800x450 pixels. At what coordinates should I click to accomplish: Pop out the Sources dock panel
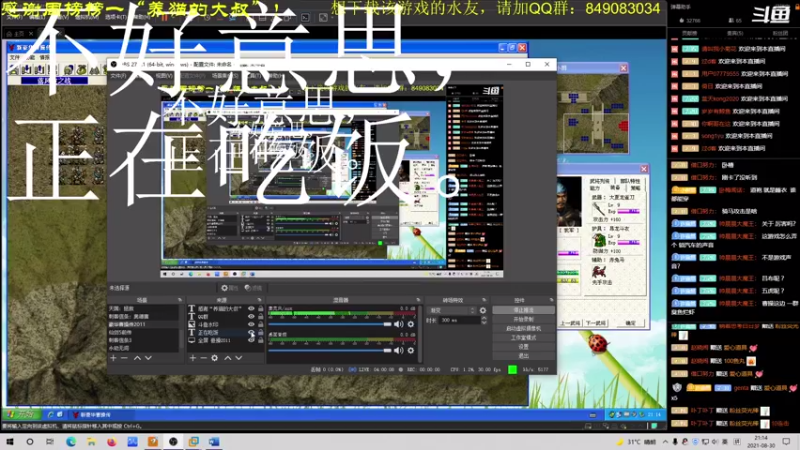tap(259, 300)
